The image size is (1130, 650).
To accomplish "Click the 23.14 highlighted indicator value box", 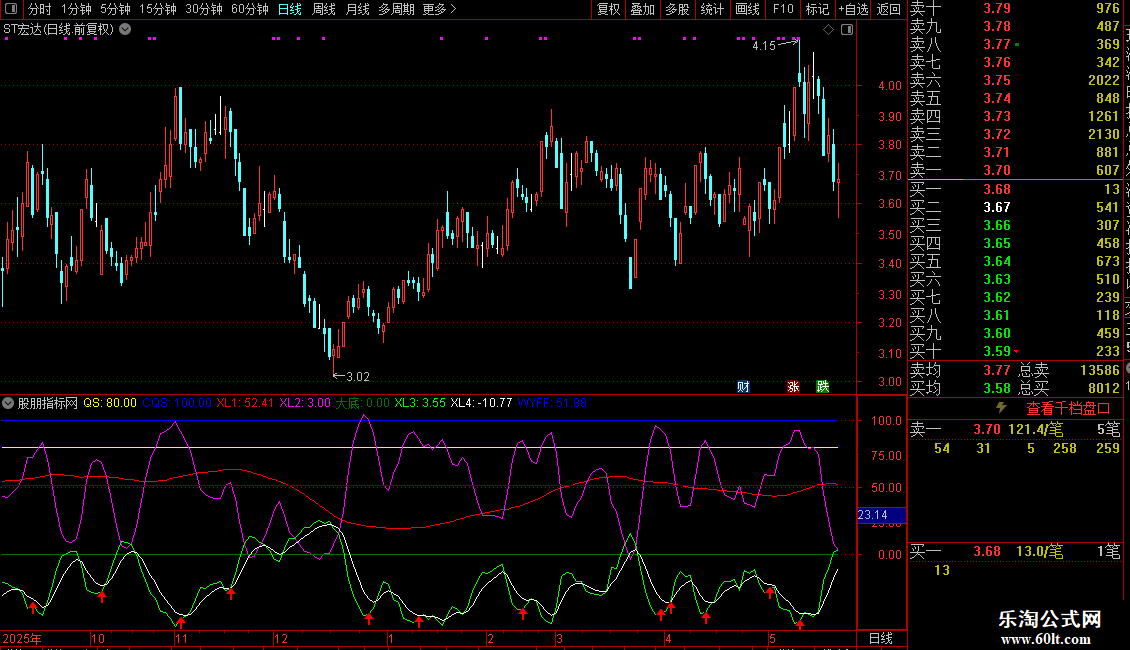I will click(x=881, y=515).
